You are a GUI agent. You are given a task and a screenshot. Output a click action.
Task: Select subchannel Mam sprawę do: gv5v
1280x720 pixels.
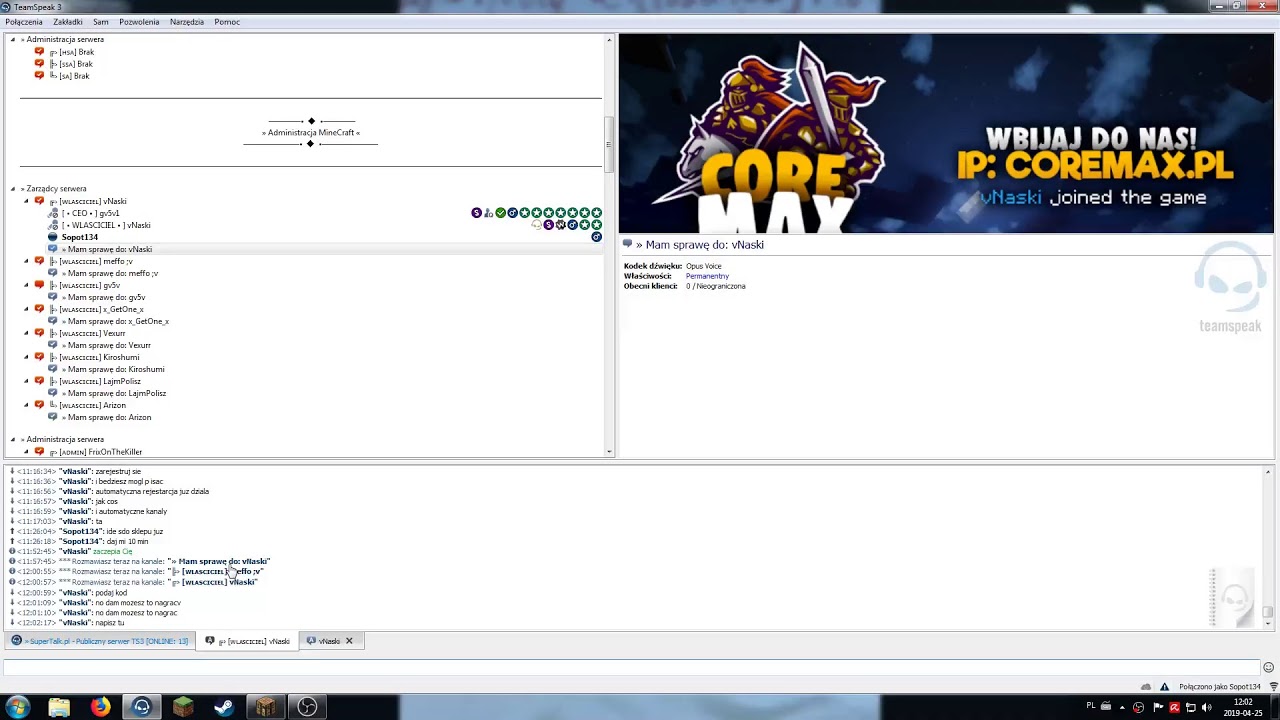pos(104,297)
